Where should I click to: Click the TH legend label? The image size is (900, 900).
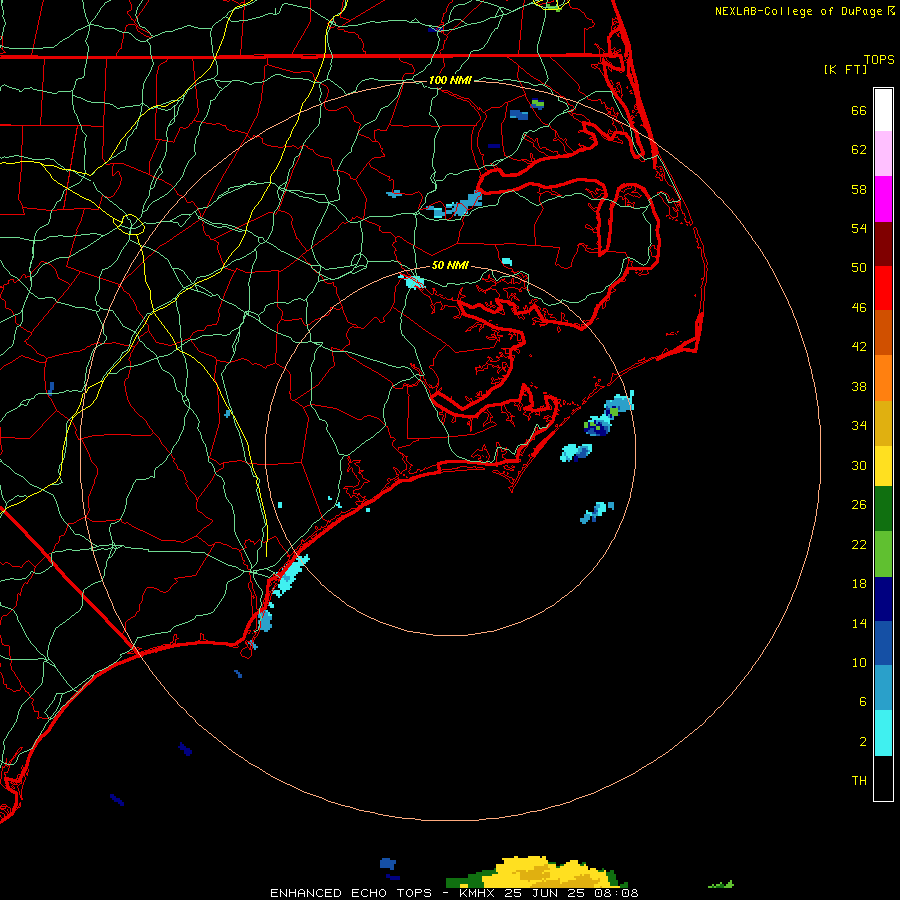click(859, 781)
